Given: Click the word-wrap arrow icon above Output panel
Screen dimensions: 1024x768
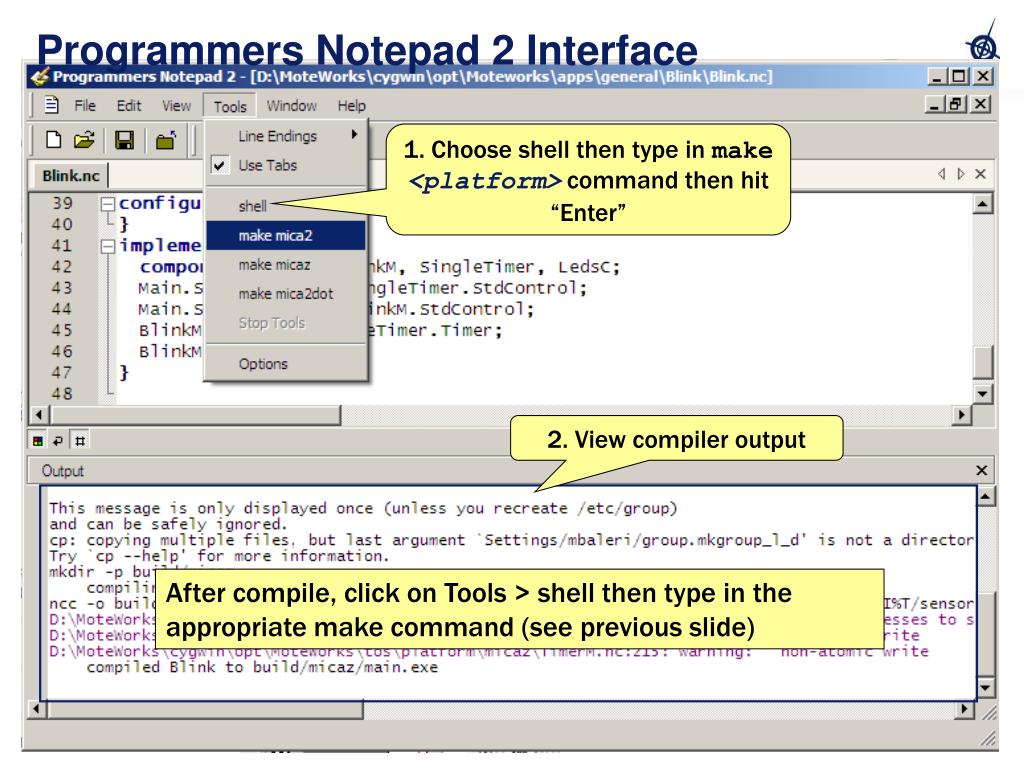Looking at the screenshot, I should (x=58, y=441).
